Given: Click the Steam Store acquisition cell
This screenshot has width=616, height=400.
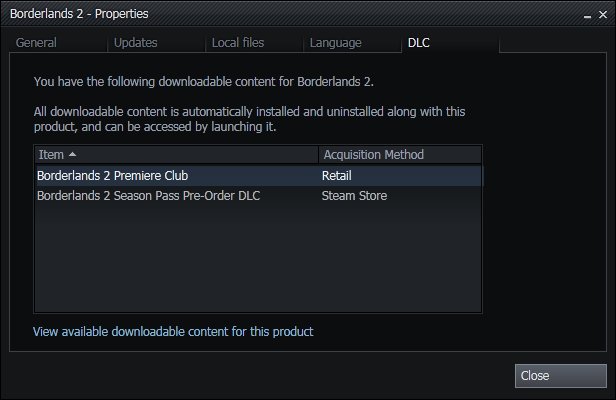Looking at the screenshot, I should (x=354, y=196).
